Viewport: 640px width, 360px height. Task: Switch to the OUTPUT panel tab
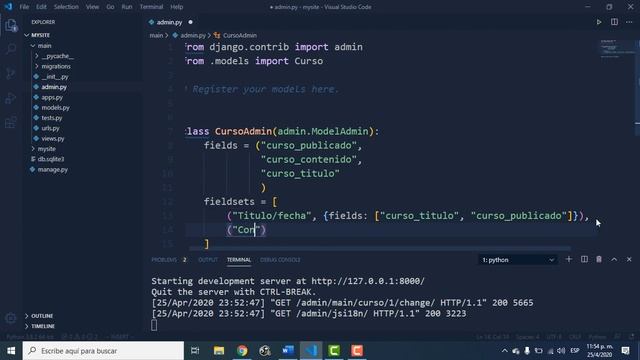[x=208, y=260]
